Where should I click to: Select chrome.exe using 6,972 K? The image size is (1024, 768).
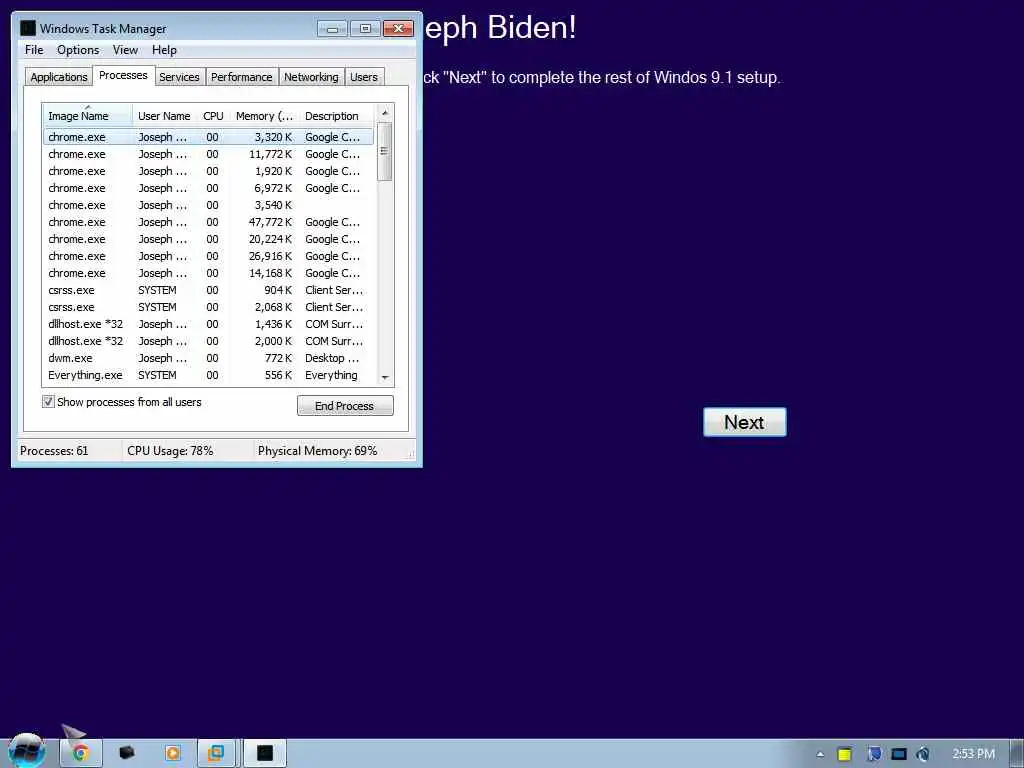tap(208, 188)
